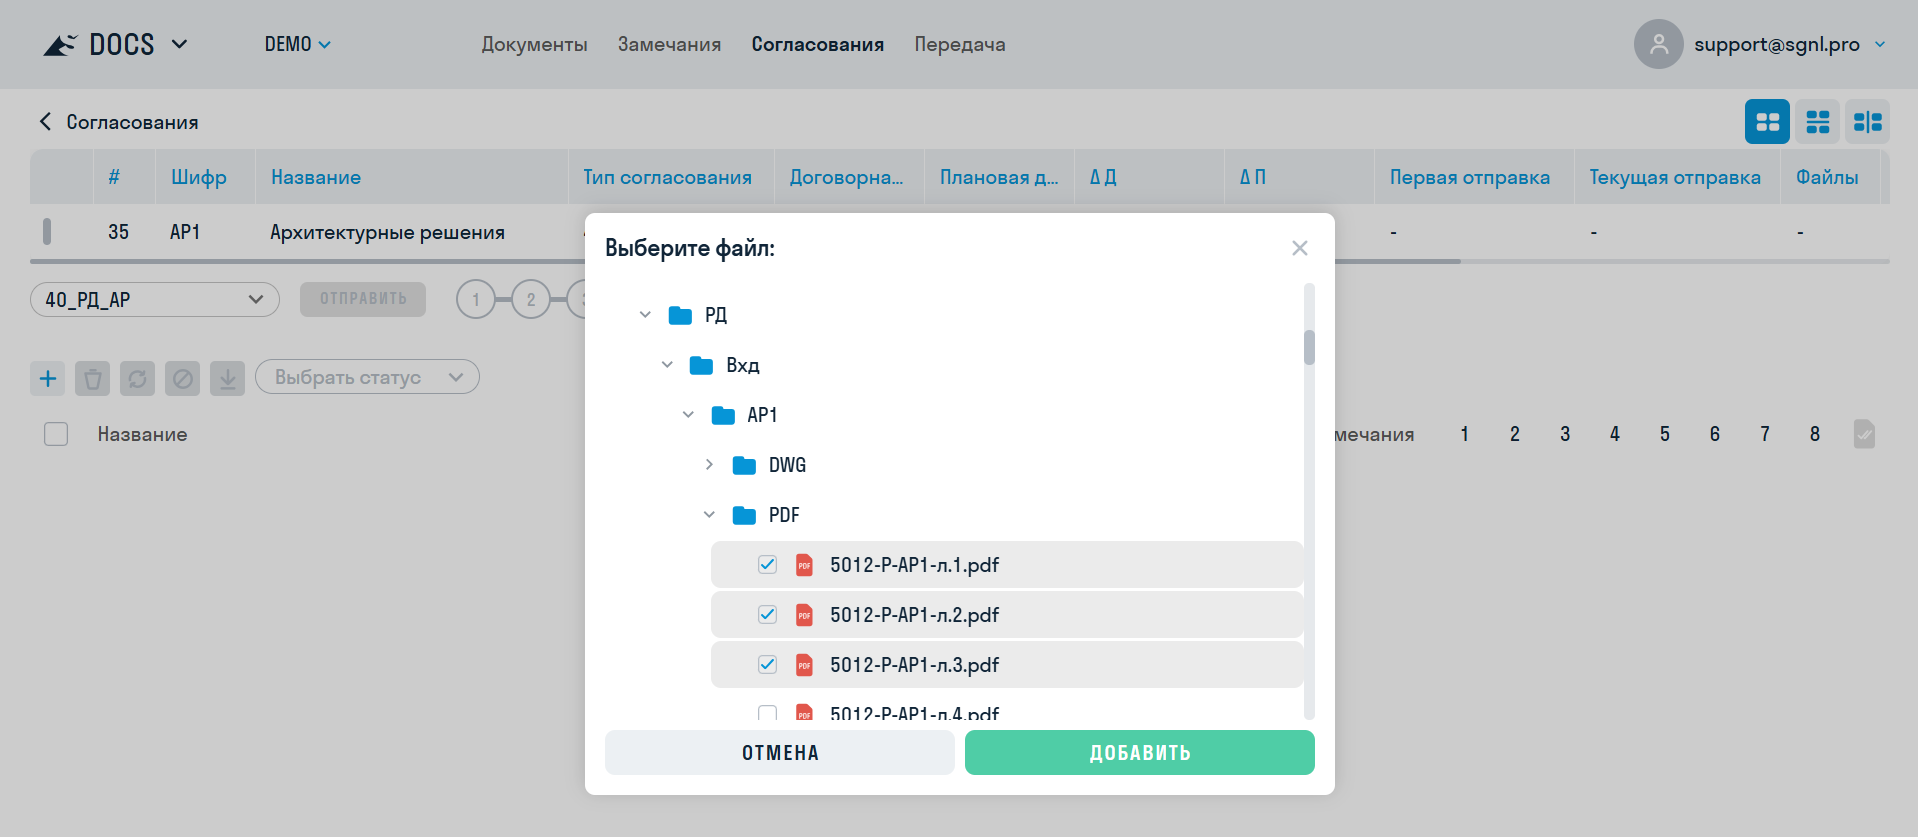Click file name 5012-Р-АР1-л.2.pdf
The image size is (1918, 837).
click(914, 615)
